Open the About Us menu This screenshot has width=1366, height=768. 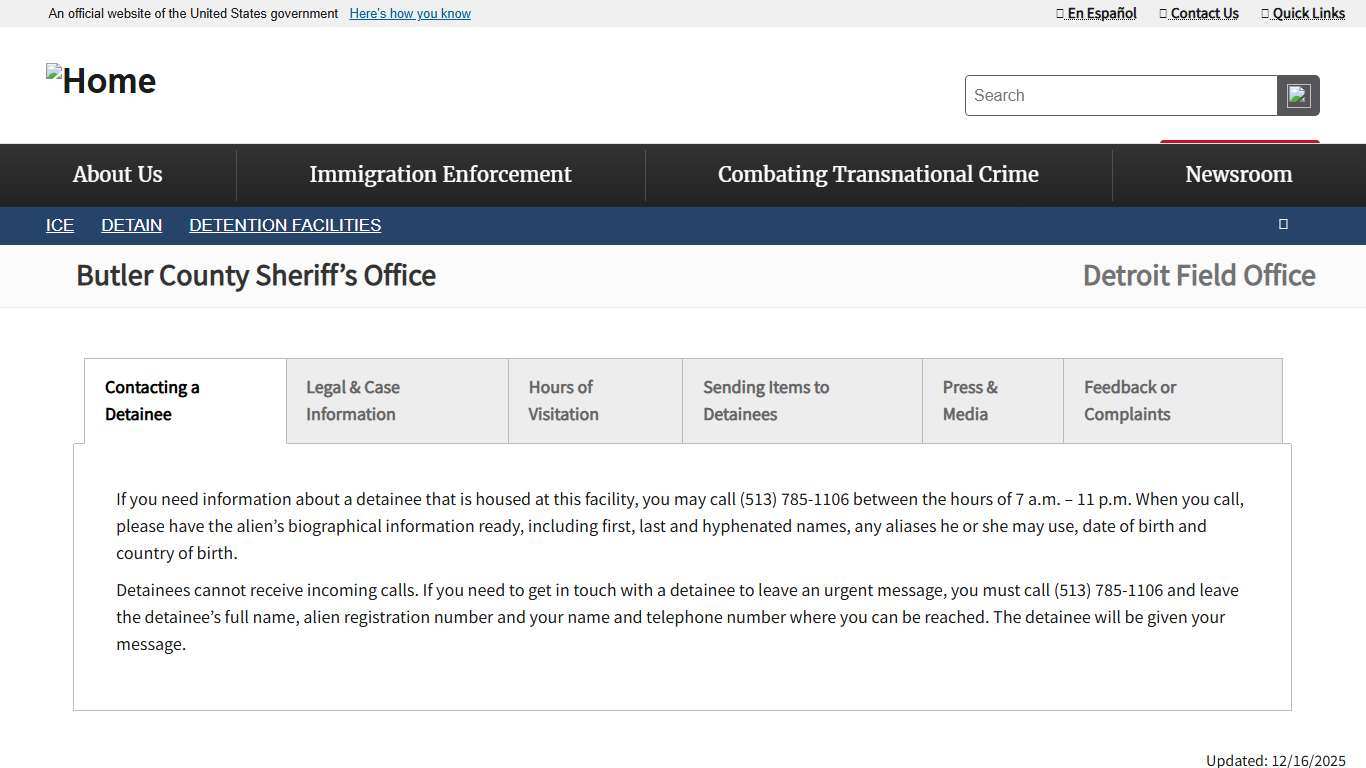pos(117,174)
